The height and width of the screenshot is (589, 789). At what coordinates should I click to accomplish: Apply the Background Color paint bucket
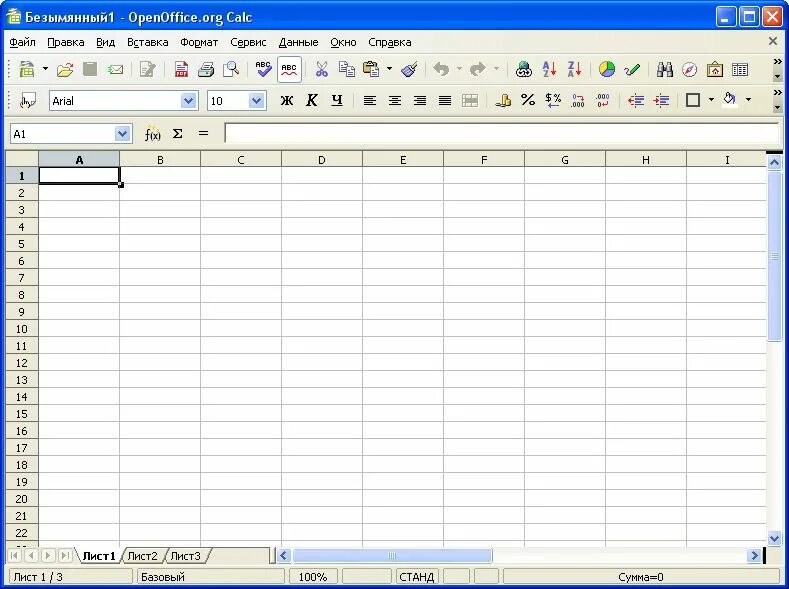click(x=730, y=100)
